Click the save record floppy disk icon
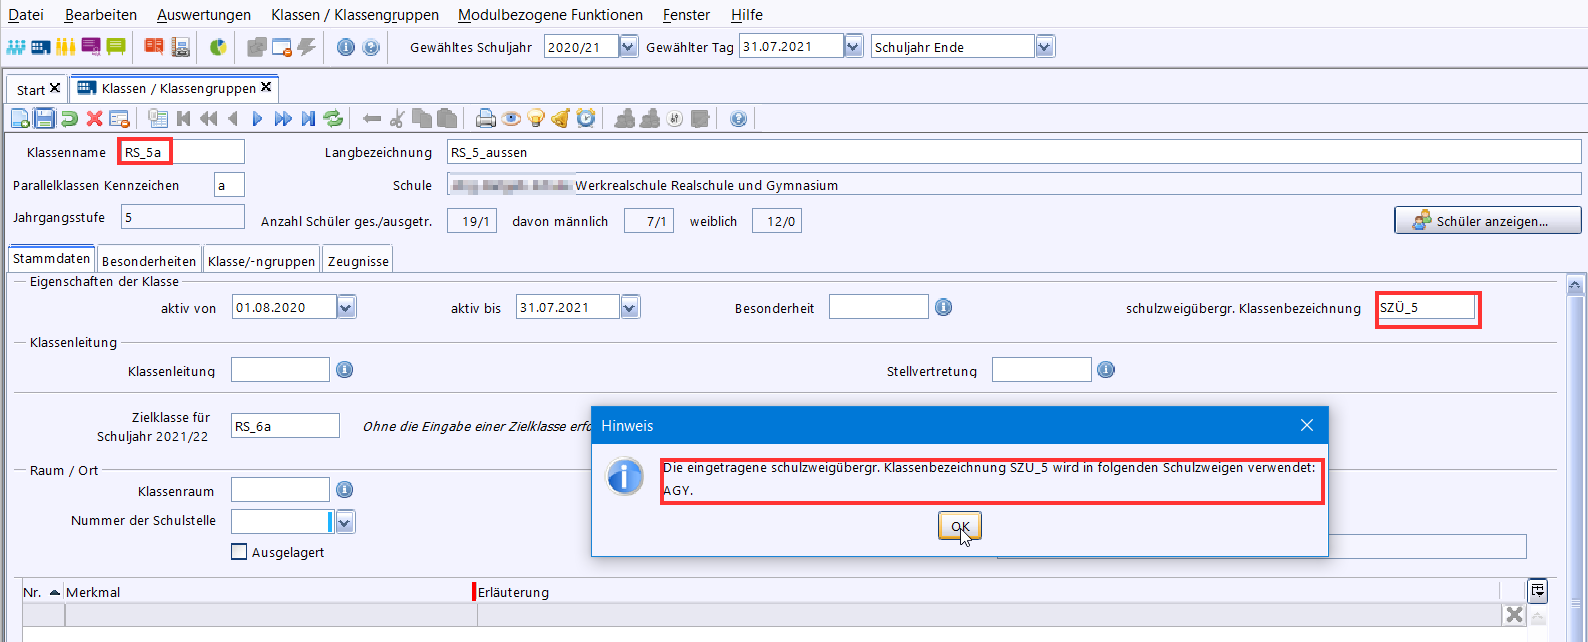 44,119
